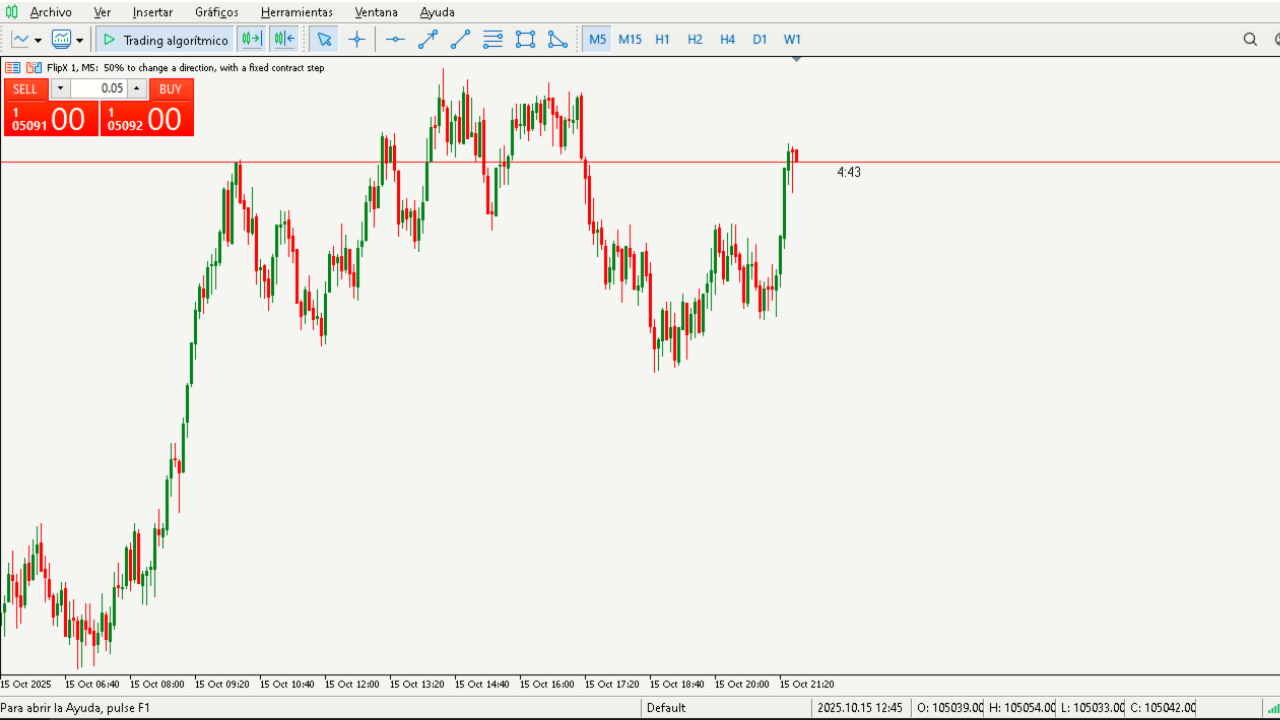Image resolution: width=1280 pixels, height=720 pixels.
Task: Enable the M15 timeframe
Action: [630, 39]
